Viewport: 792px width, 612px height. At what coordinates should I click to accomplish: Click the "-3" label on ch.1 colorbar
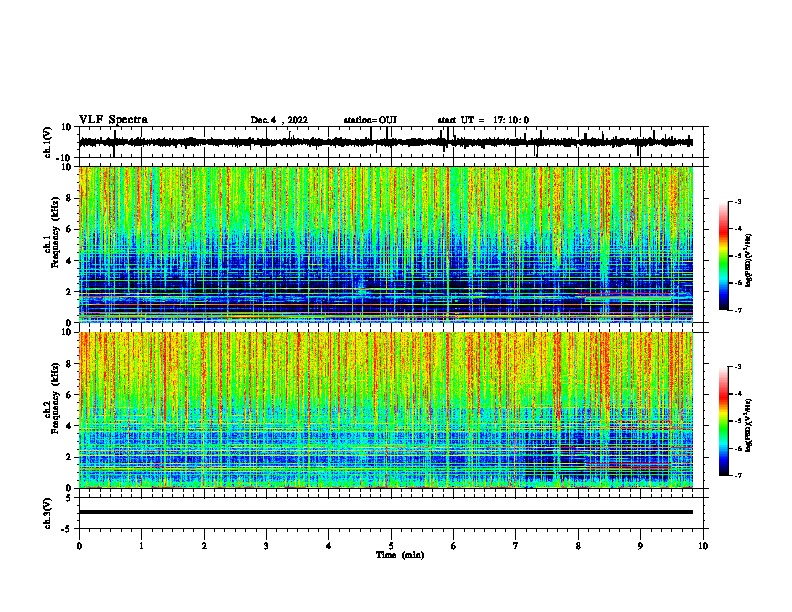click(x=738, y=201)
